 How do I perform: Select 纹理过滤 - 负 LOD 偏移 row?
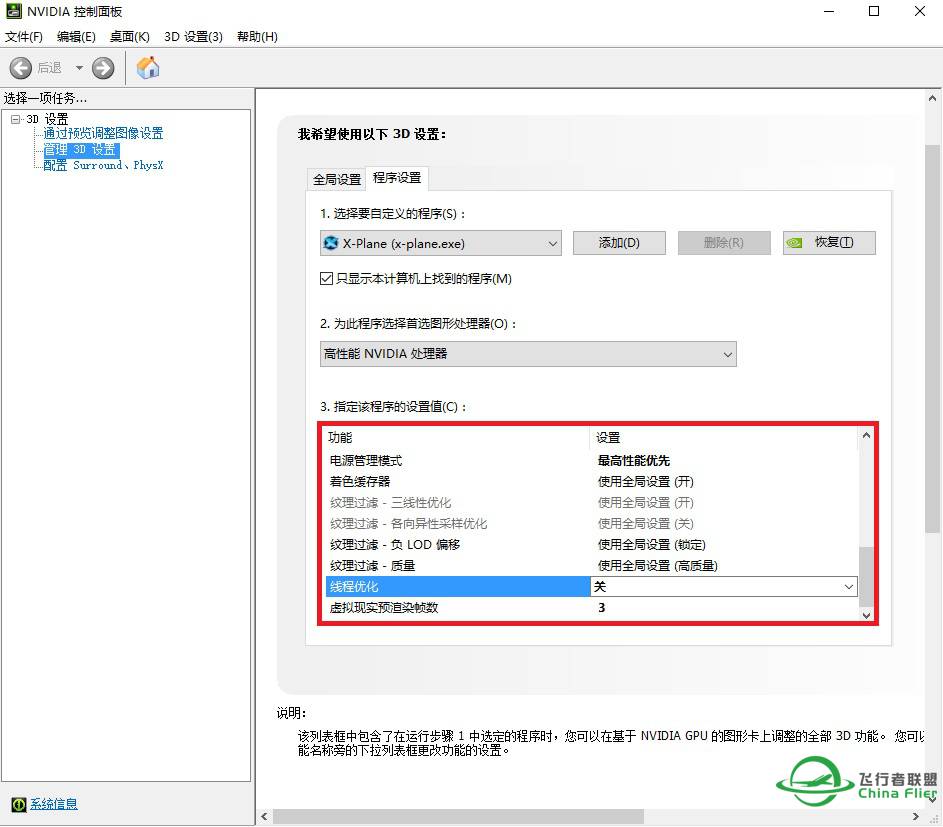592,545
